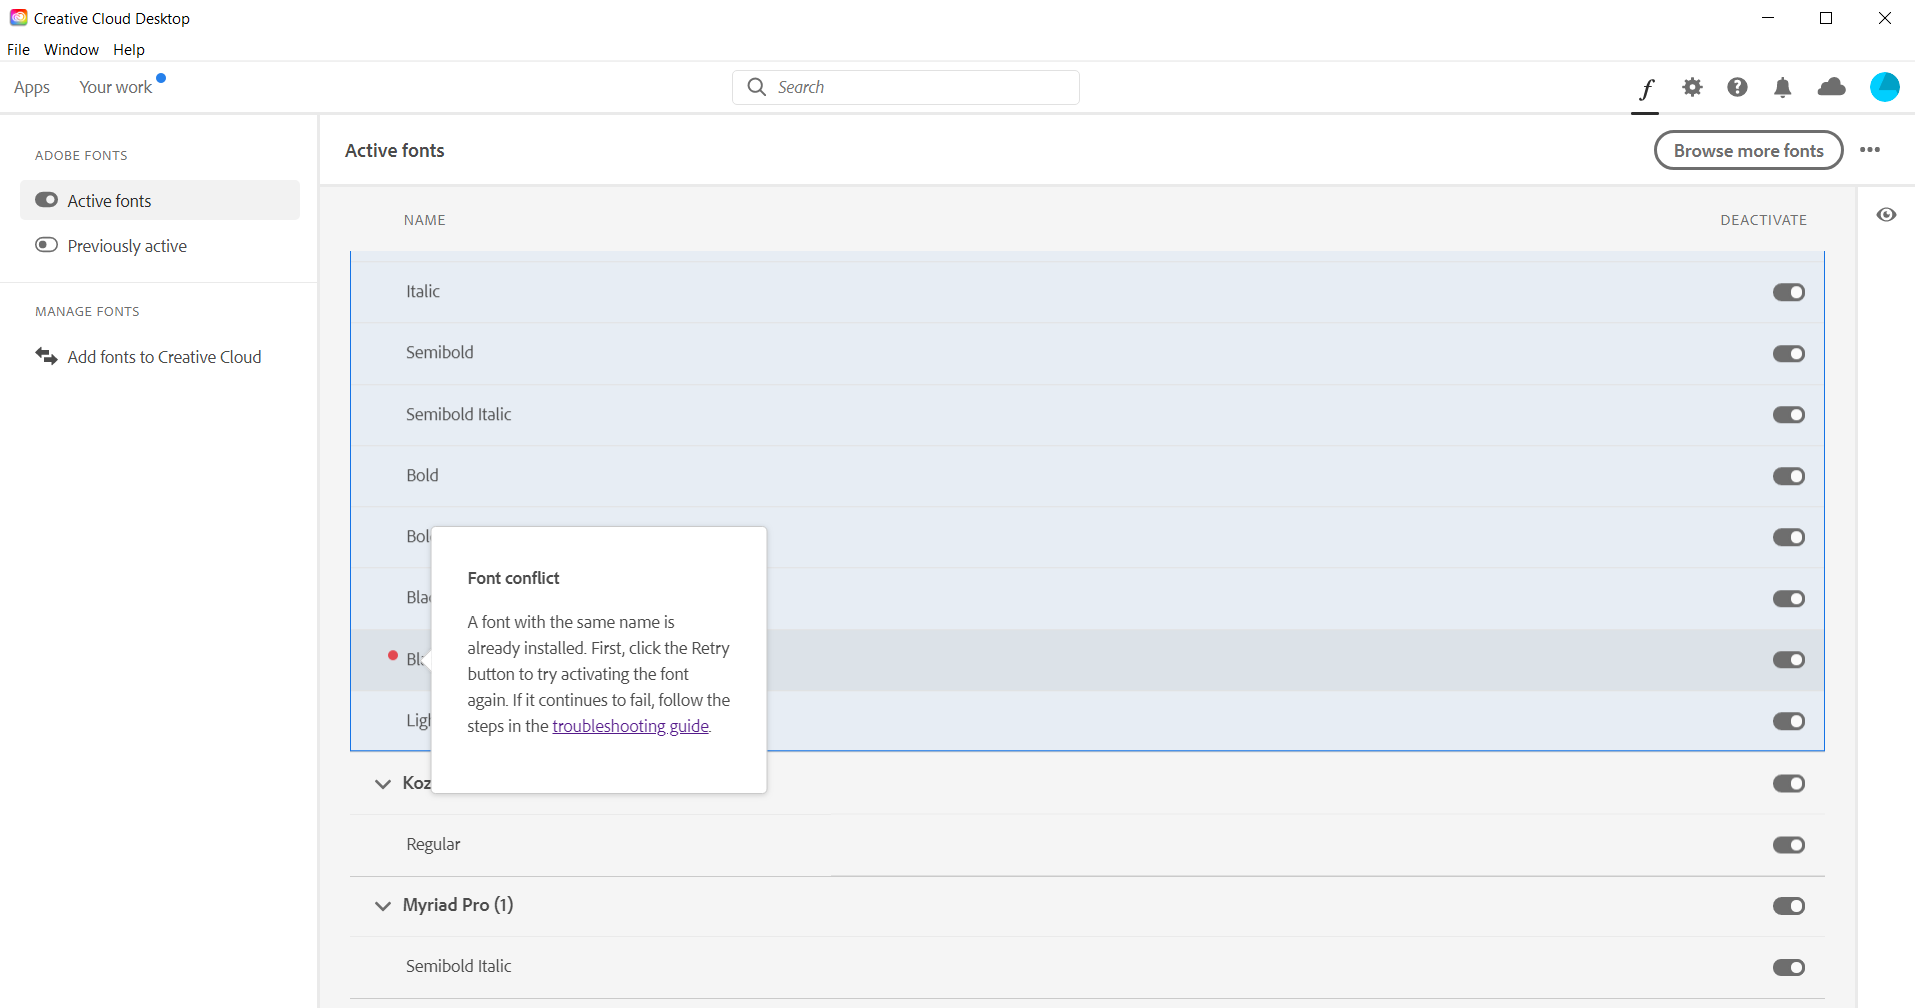This screenshot has width=1915, height=1008.
Task: Click the NAME column header
Action: point(425,220)
